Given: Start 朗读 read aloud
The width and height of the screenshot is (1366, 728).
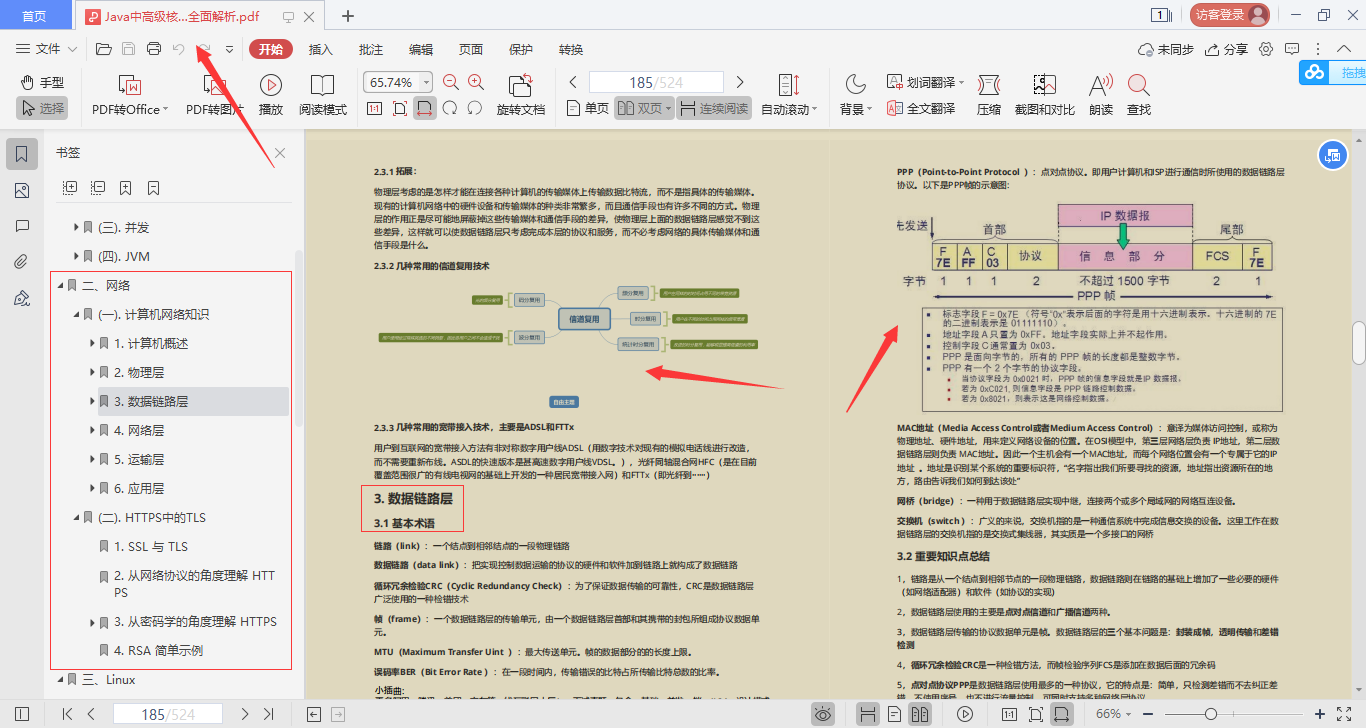Looking at the screenshot, I should [x=1101, y=96].
